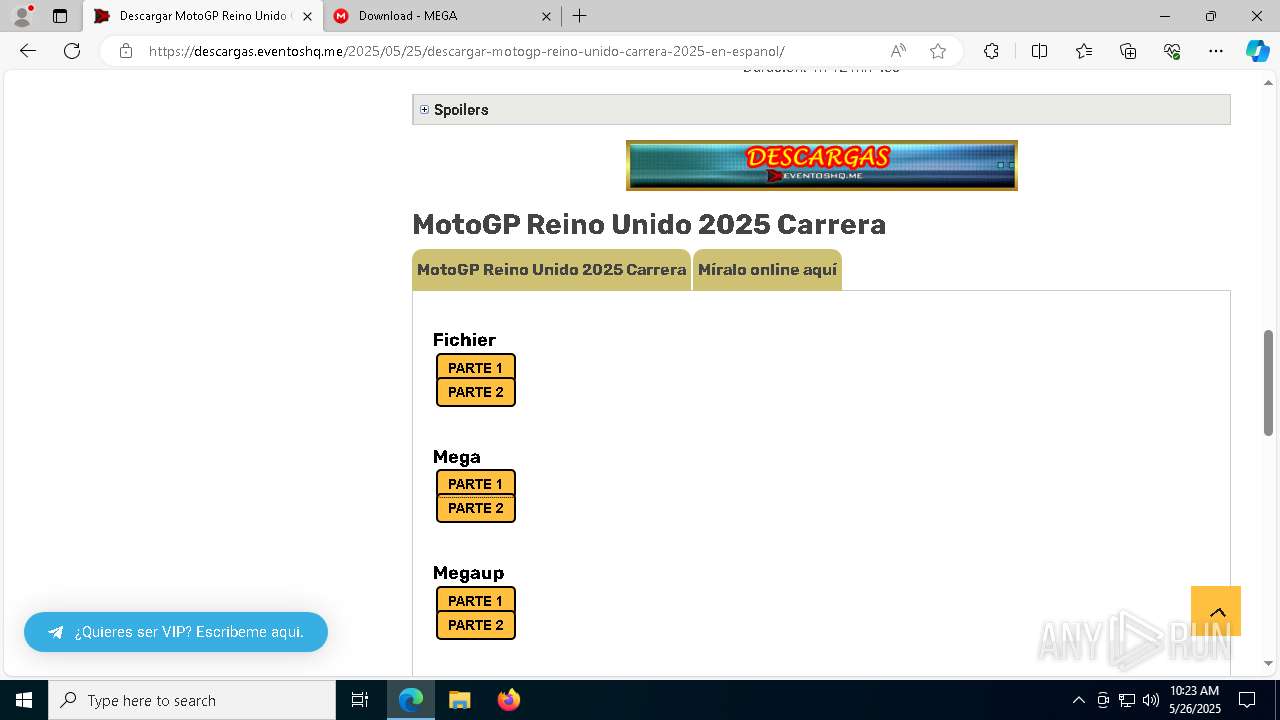The height and width of the screenshot is (720, 1280).
Task: Open Settings and more ellipsis
Action: (1216, 51)
